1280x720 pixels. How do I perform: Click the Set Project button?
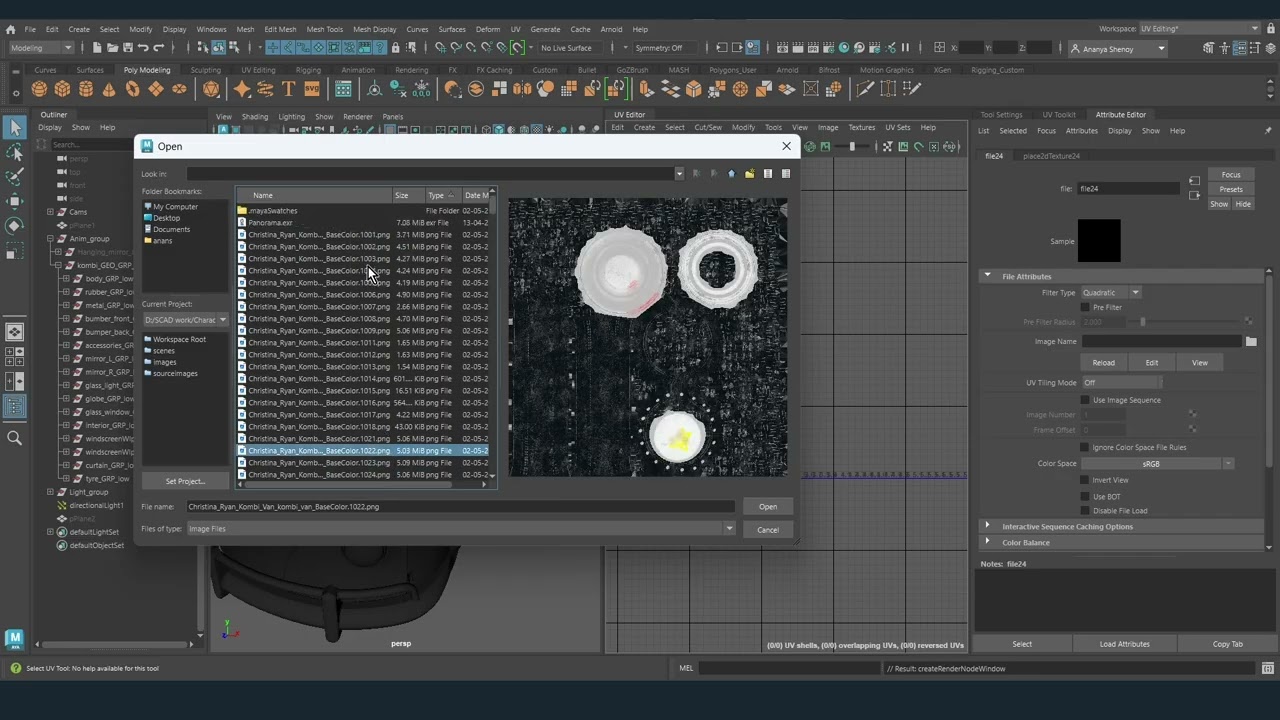[x=185, y=481]
